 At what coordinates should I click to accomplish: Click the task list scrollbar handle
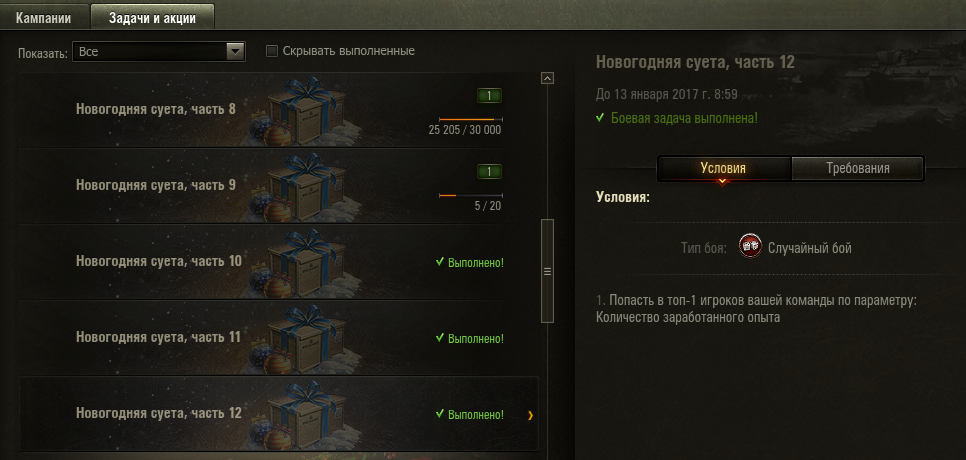point(546,271)
